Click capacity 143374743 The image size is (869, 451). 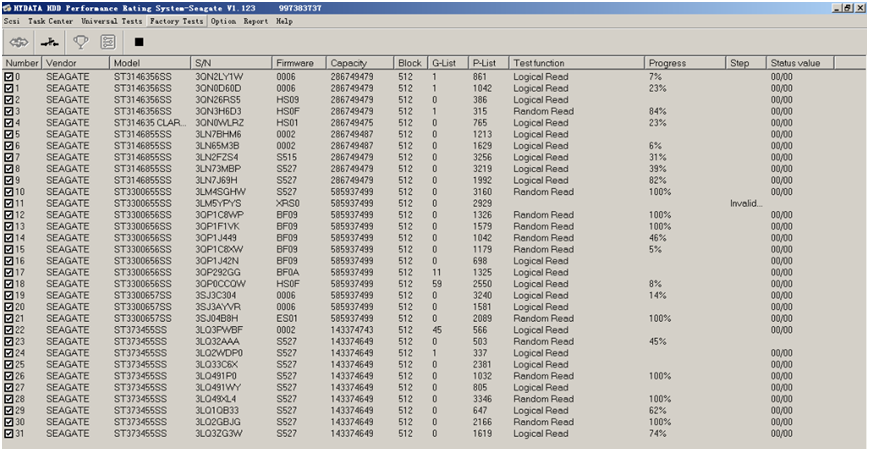pos(352,330)
